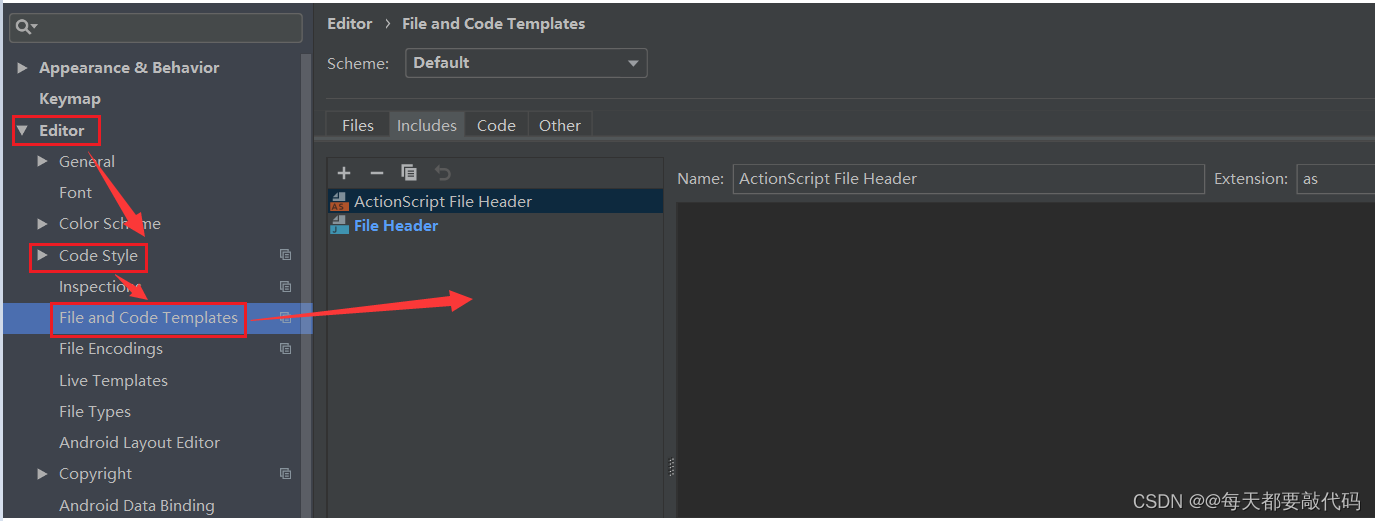Switch to the Other tab
The image size is (1376, 521).
coord(560,125)
